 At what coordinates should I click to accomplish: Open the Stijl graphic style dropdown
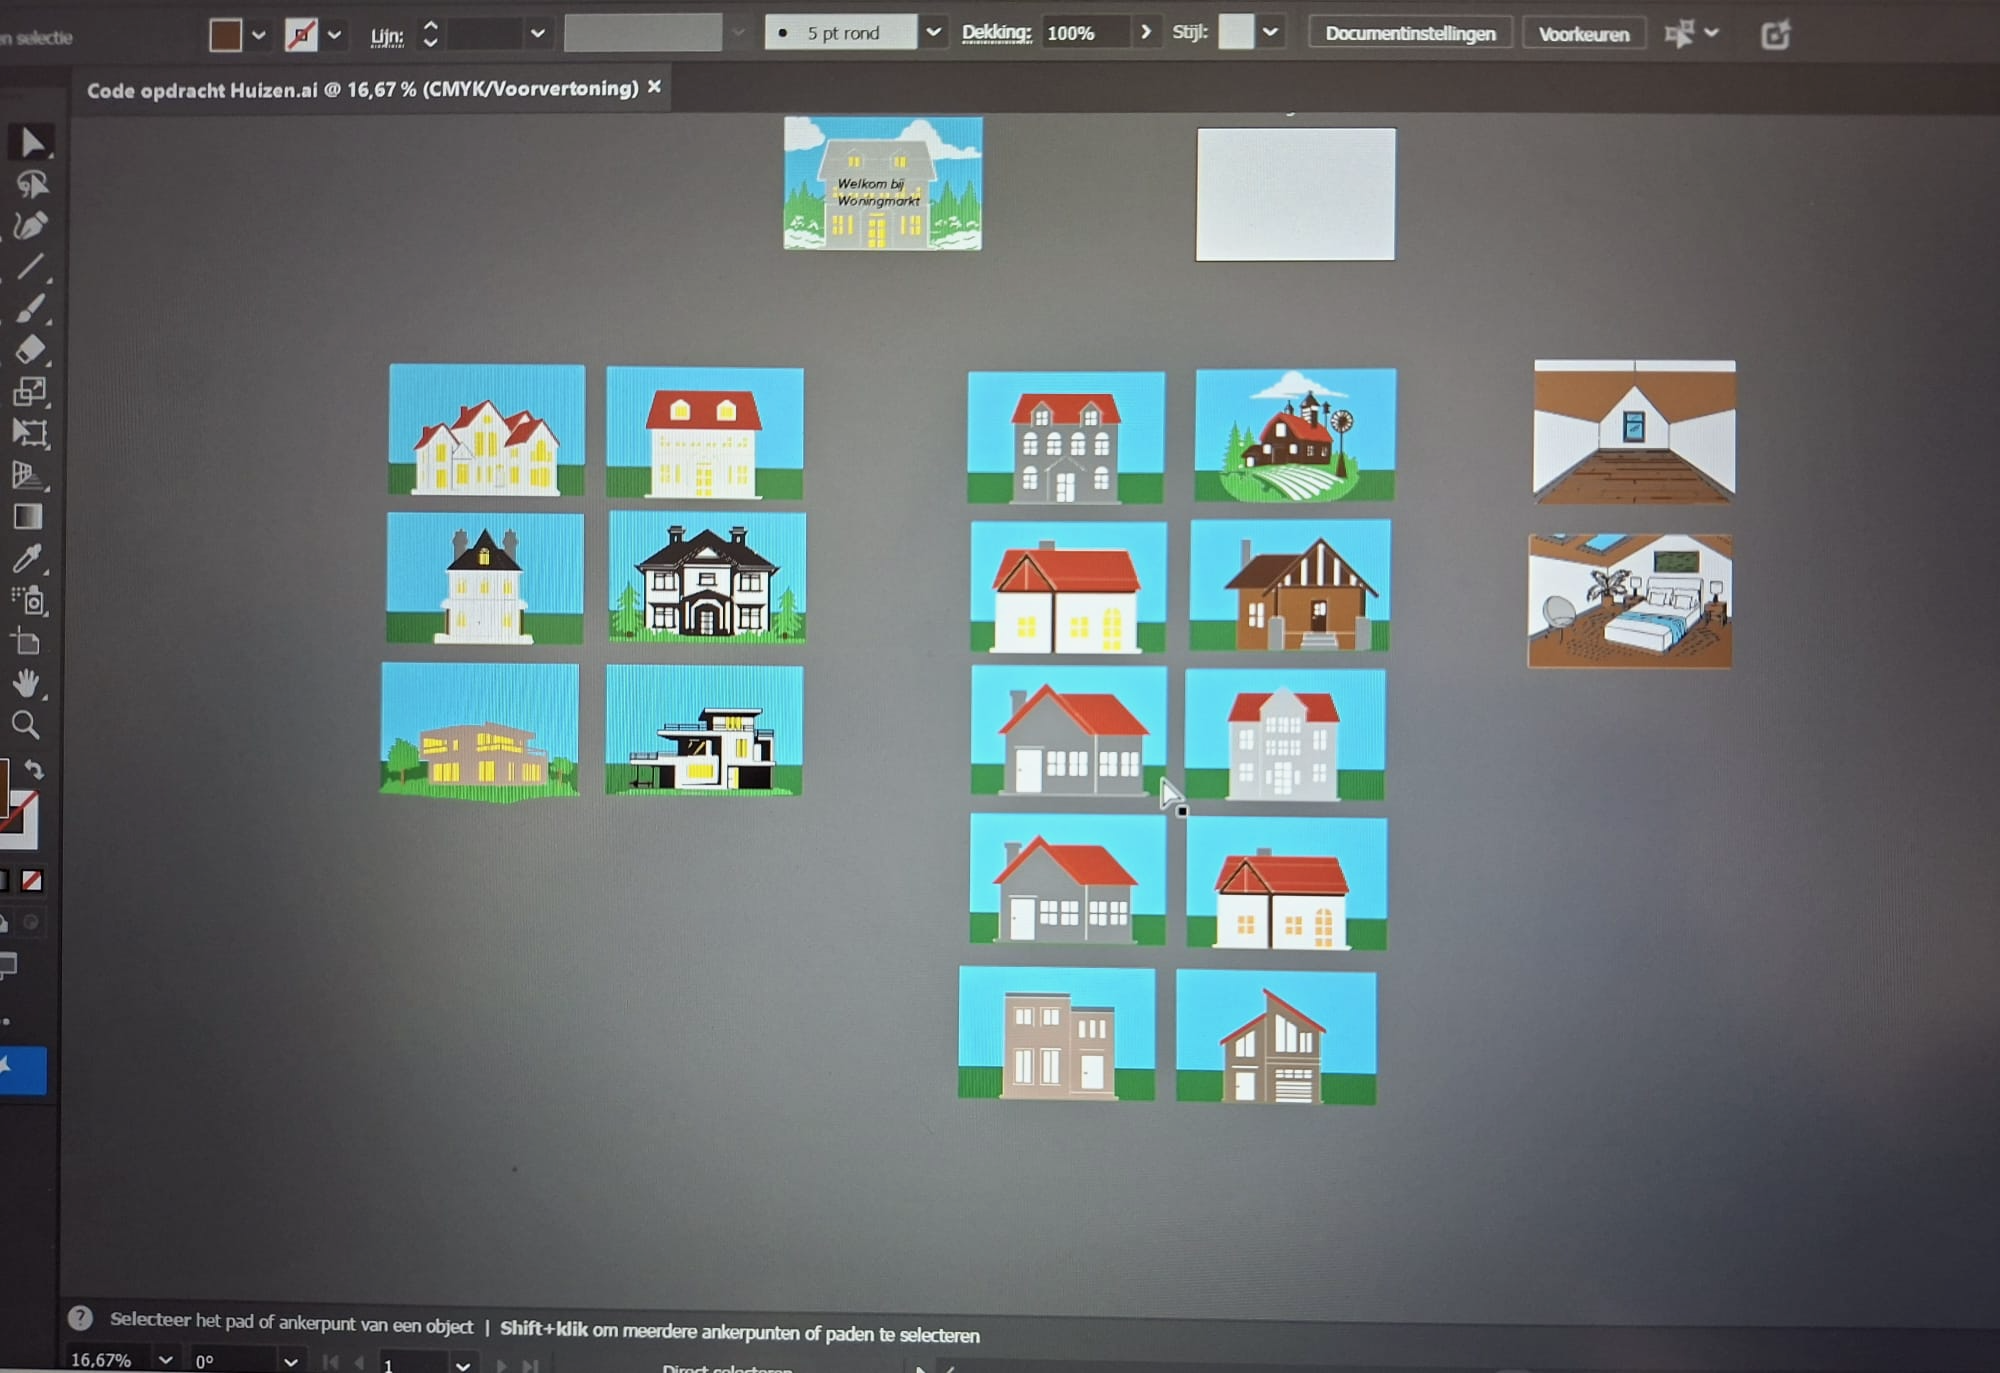(1270, 32)
